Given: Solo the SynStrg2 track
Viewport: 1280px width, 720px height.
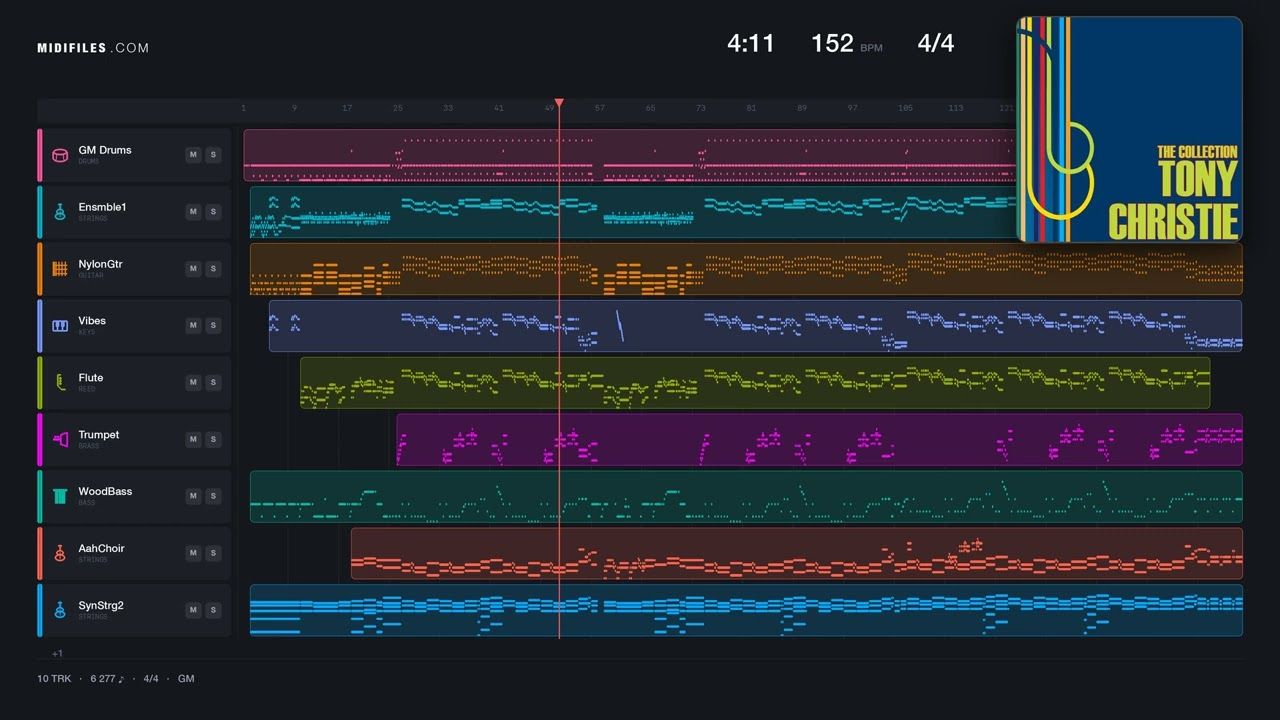Looking at the screenshot, I should pyautogui.click(x=213, y=610).
